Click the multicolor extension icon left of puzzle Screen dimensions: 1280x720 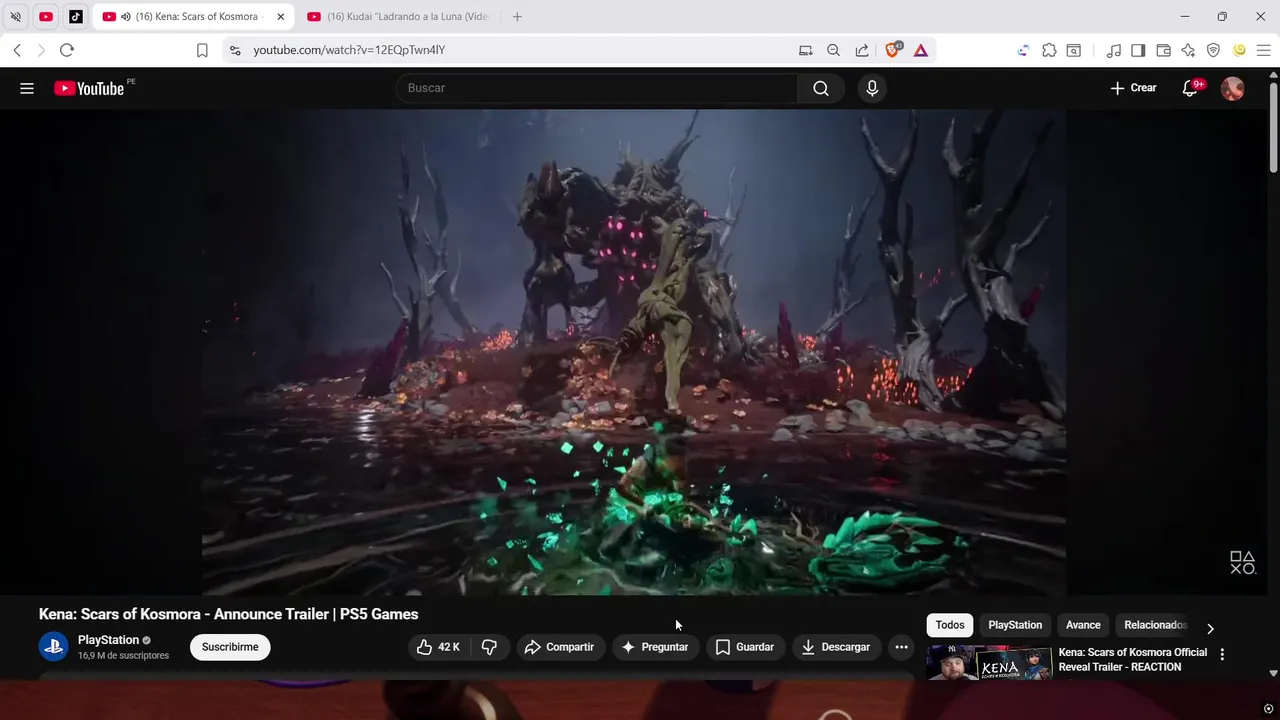point(1023,50)
